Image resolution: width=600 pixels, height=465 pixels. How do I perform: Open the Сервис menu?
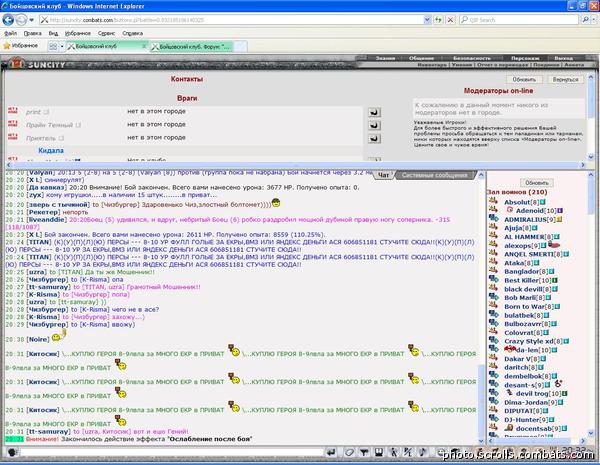106,33
